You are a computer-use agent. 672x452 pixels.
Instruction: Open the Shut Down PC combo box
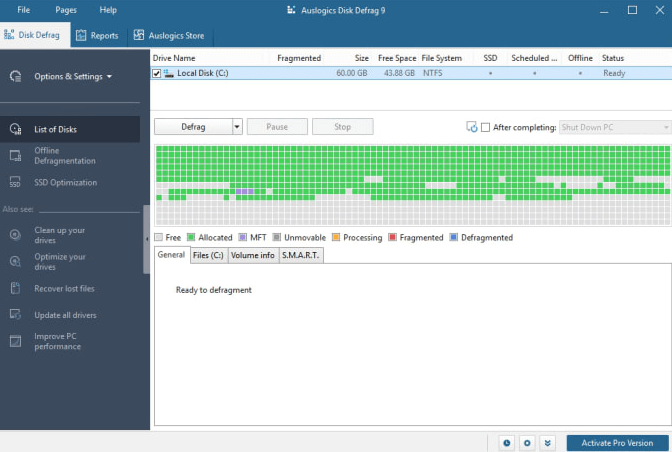click(614, 127)
